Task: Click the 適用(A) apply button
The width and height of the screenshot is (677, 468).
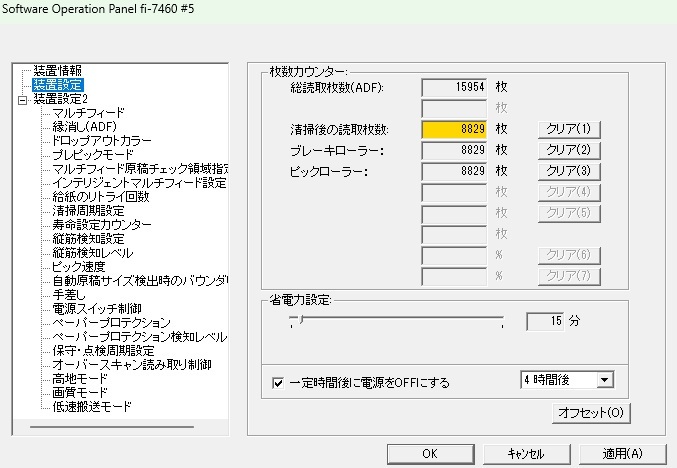Action: [x=623, y=454]
